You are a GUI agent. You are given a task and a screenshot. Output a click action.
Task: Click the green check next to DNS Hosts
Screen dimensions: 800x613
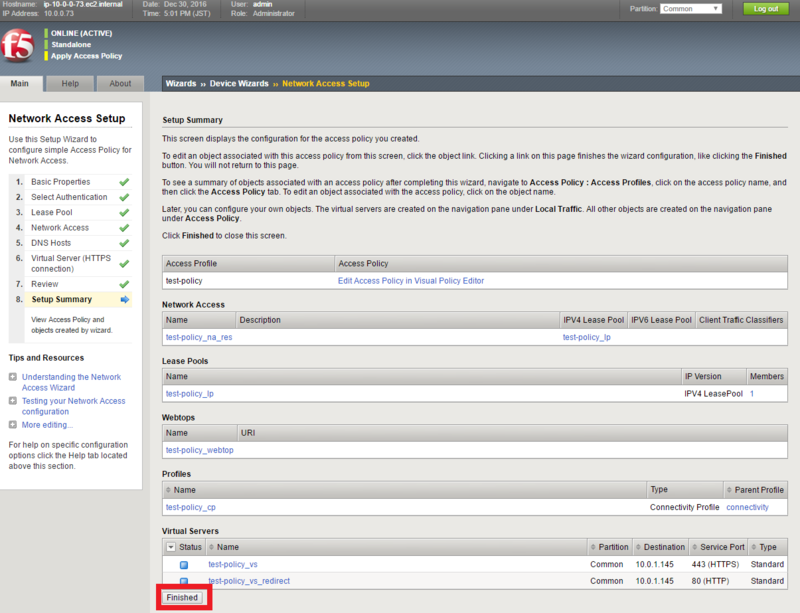(124, 243)
